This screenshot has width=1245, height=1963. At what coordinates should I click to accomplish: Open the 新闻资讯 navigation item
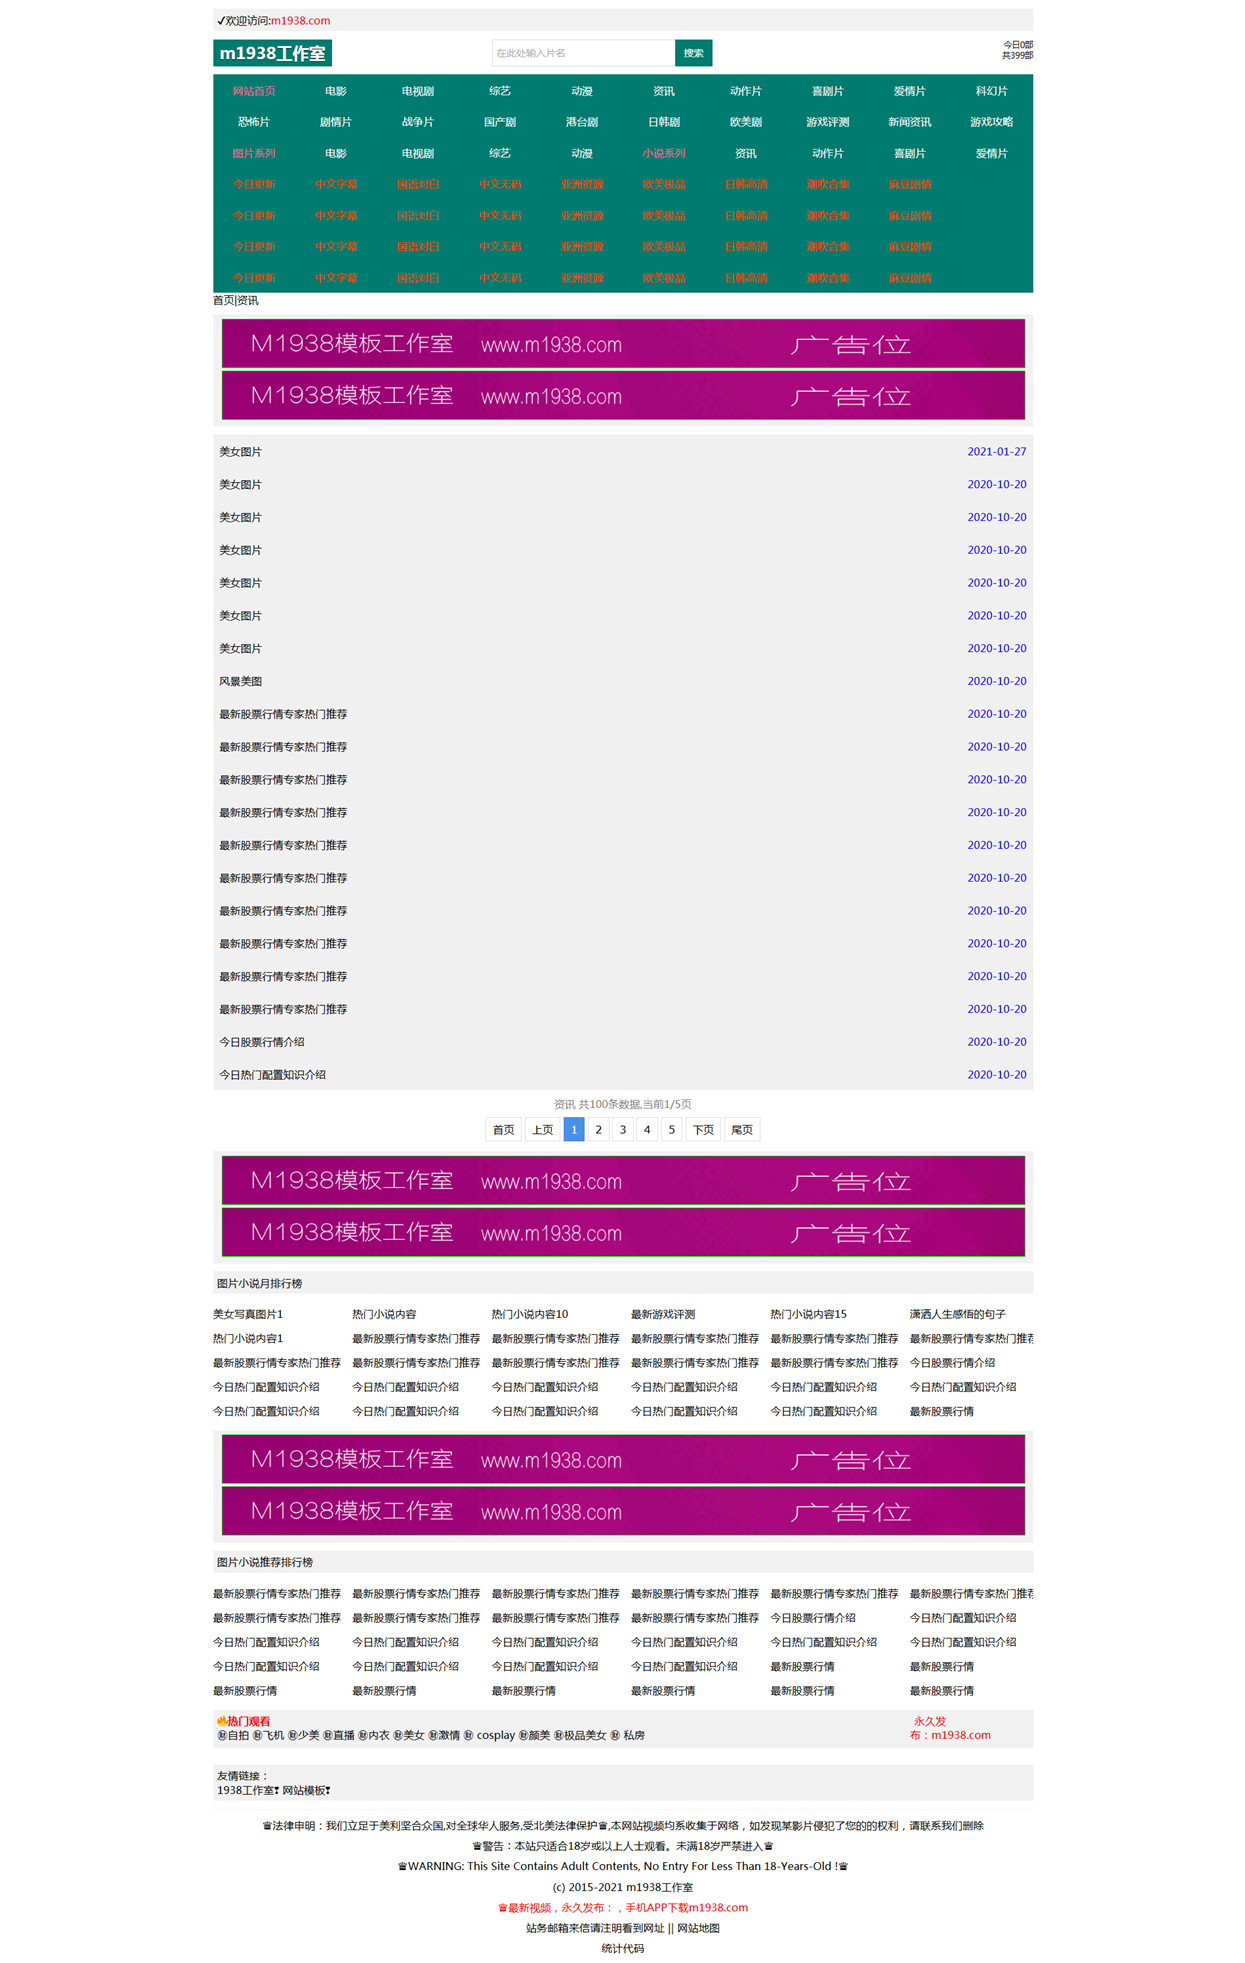pos(910,122)
